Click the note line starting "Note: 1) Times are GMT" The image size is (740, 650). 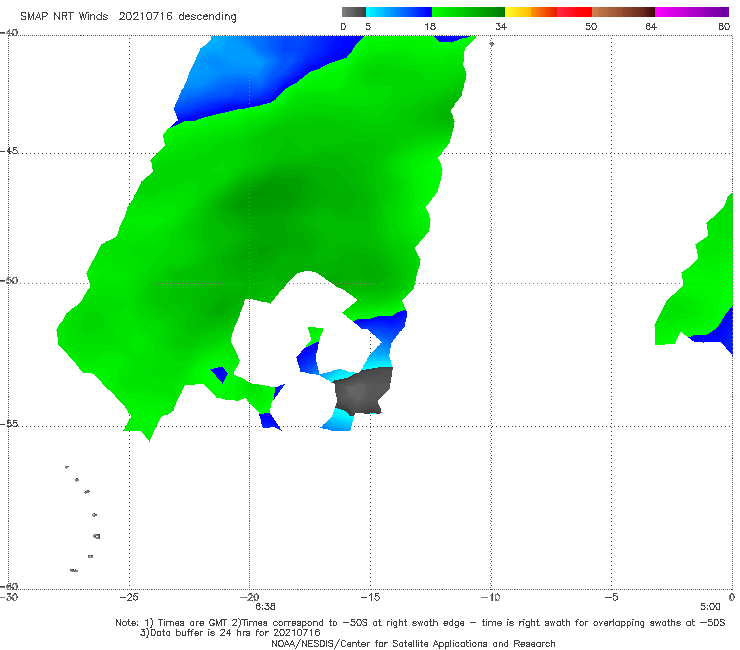420,623
